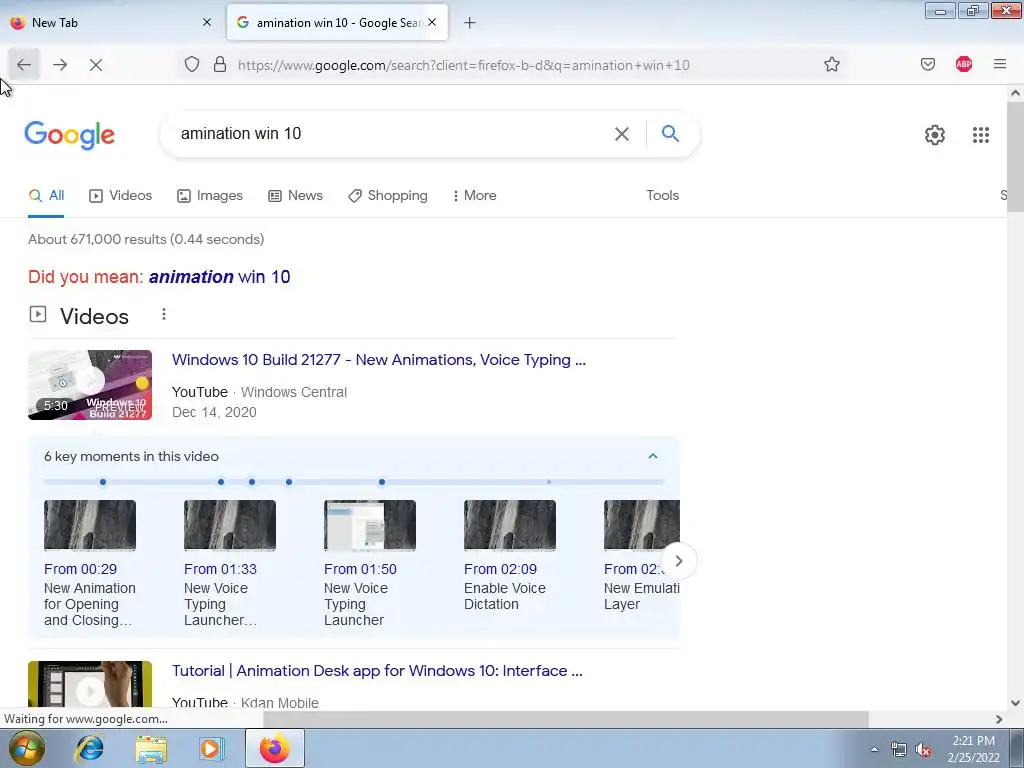Click the muted volume tray icon

(923, 750)
